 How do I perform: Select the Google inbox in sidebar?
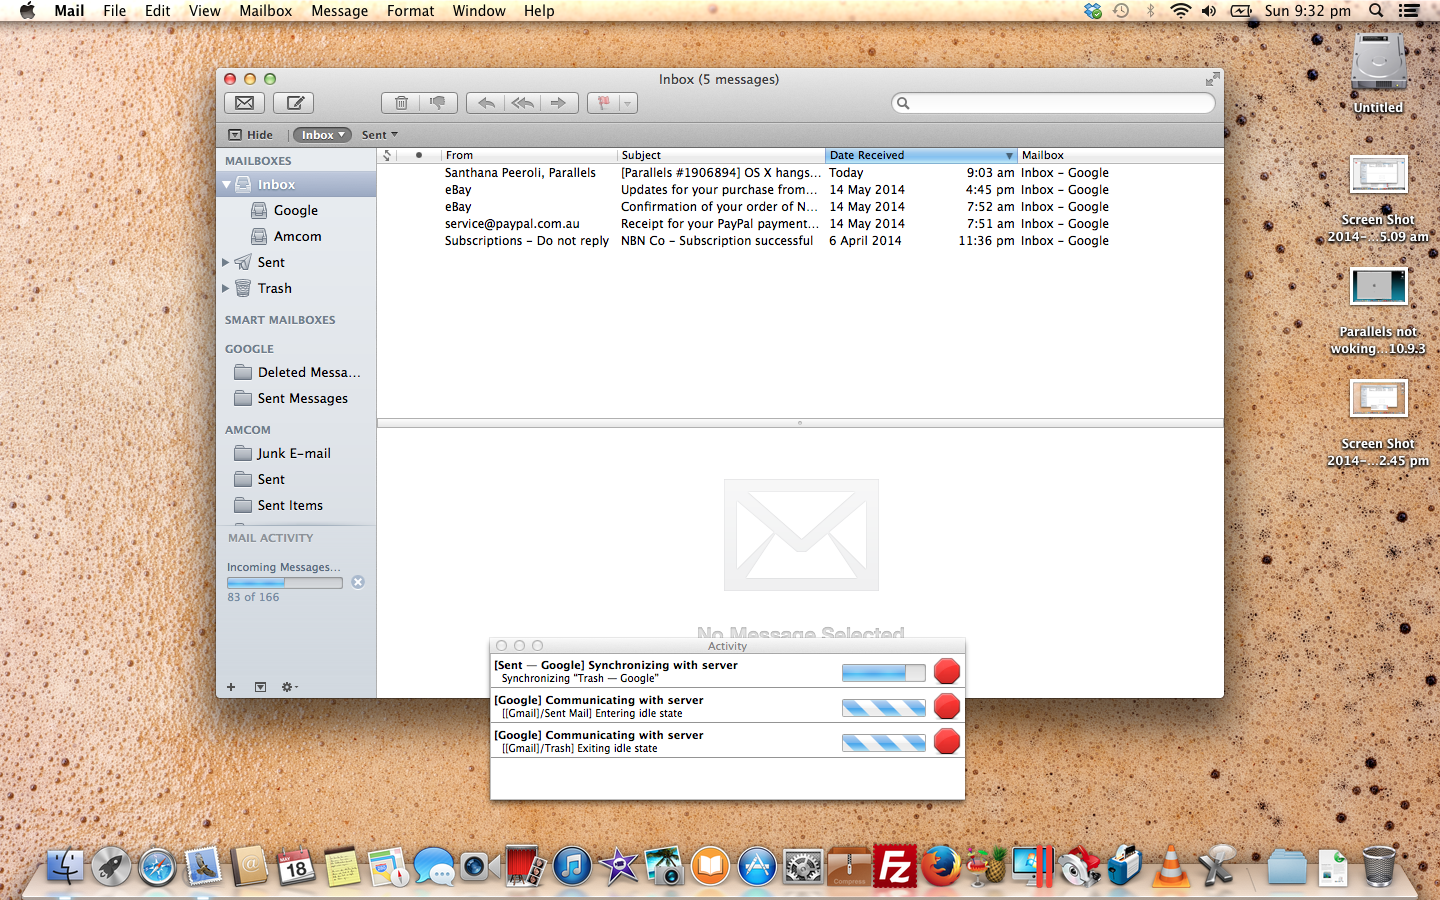coord(296,211)
